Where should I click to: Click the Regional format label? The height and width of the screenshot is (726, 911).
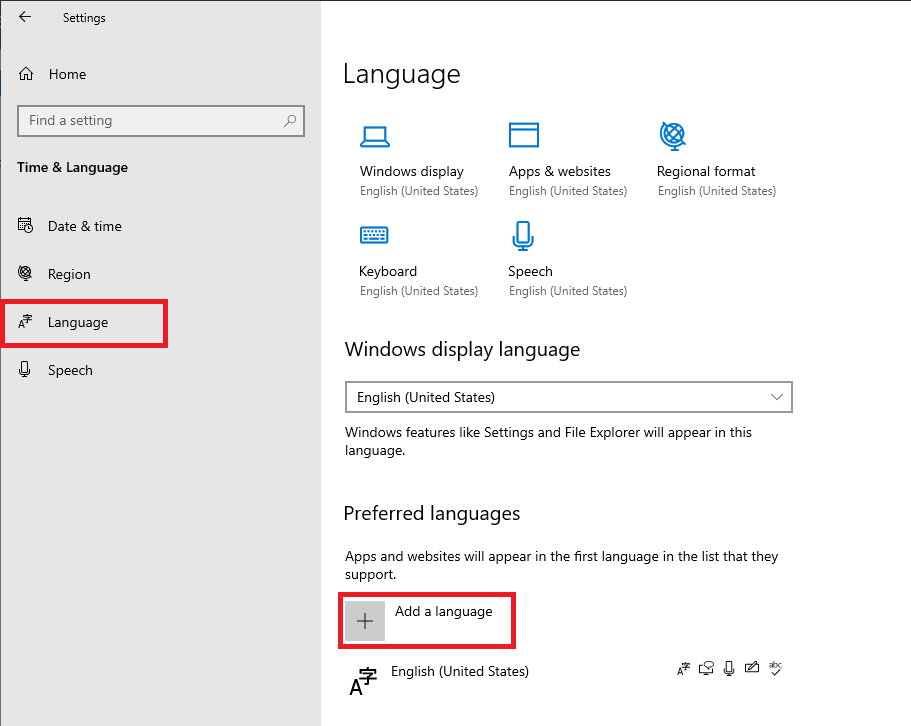[x=706, y=171]
